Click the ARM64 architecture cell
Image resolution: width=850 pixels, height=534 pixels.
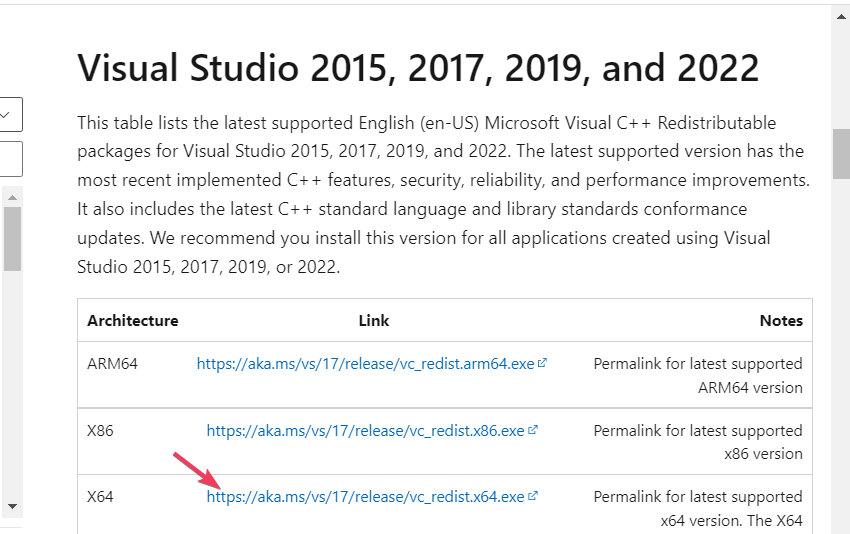tap(112, 364)
